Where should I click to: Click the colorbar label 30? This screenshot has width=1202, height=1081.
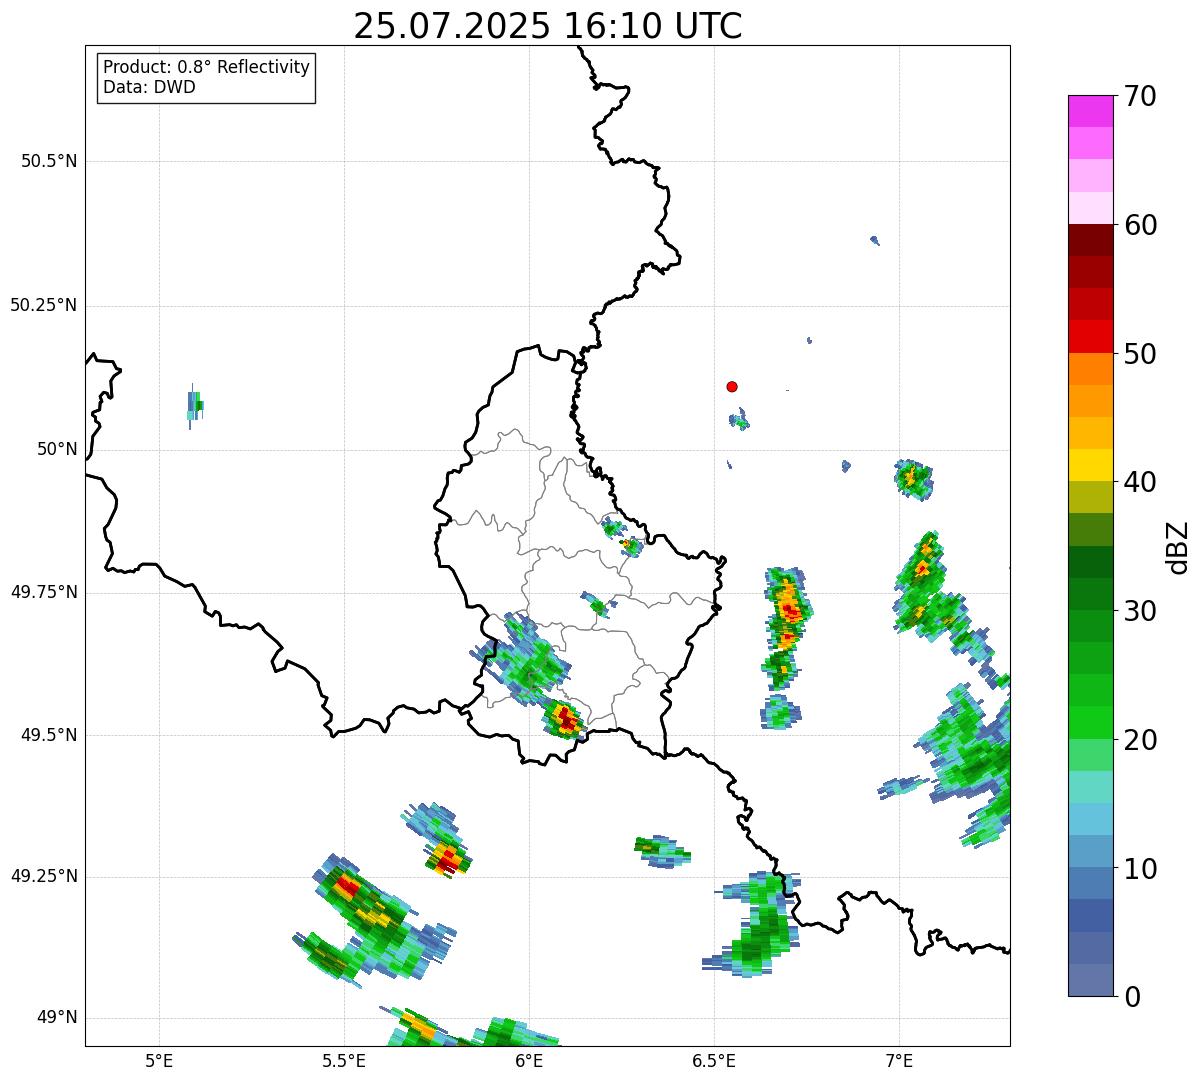tap(1140, 611)
